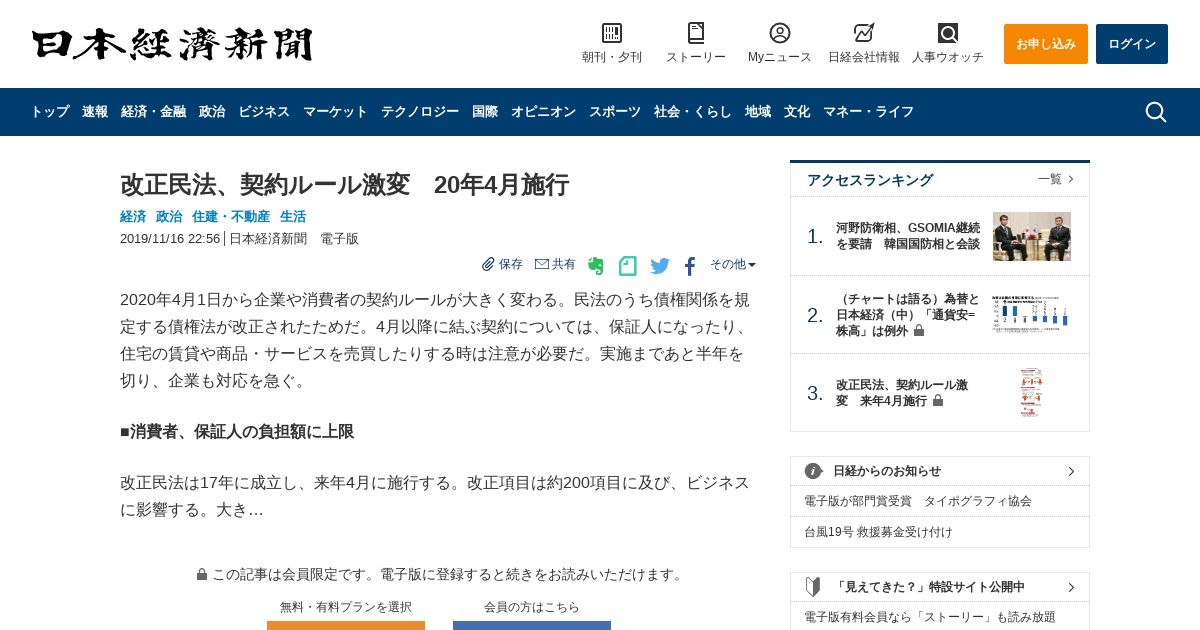Click the orange お申し込み button
The image size is (1200, 630).
coord(1046,44)
